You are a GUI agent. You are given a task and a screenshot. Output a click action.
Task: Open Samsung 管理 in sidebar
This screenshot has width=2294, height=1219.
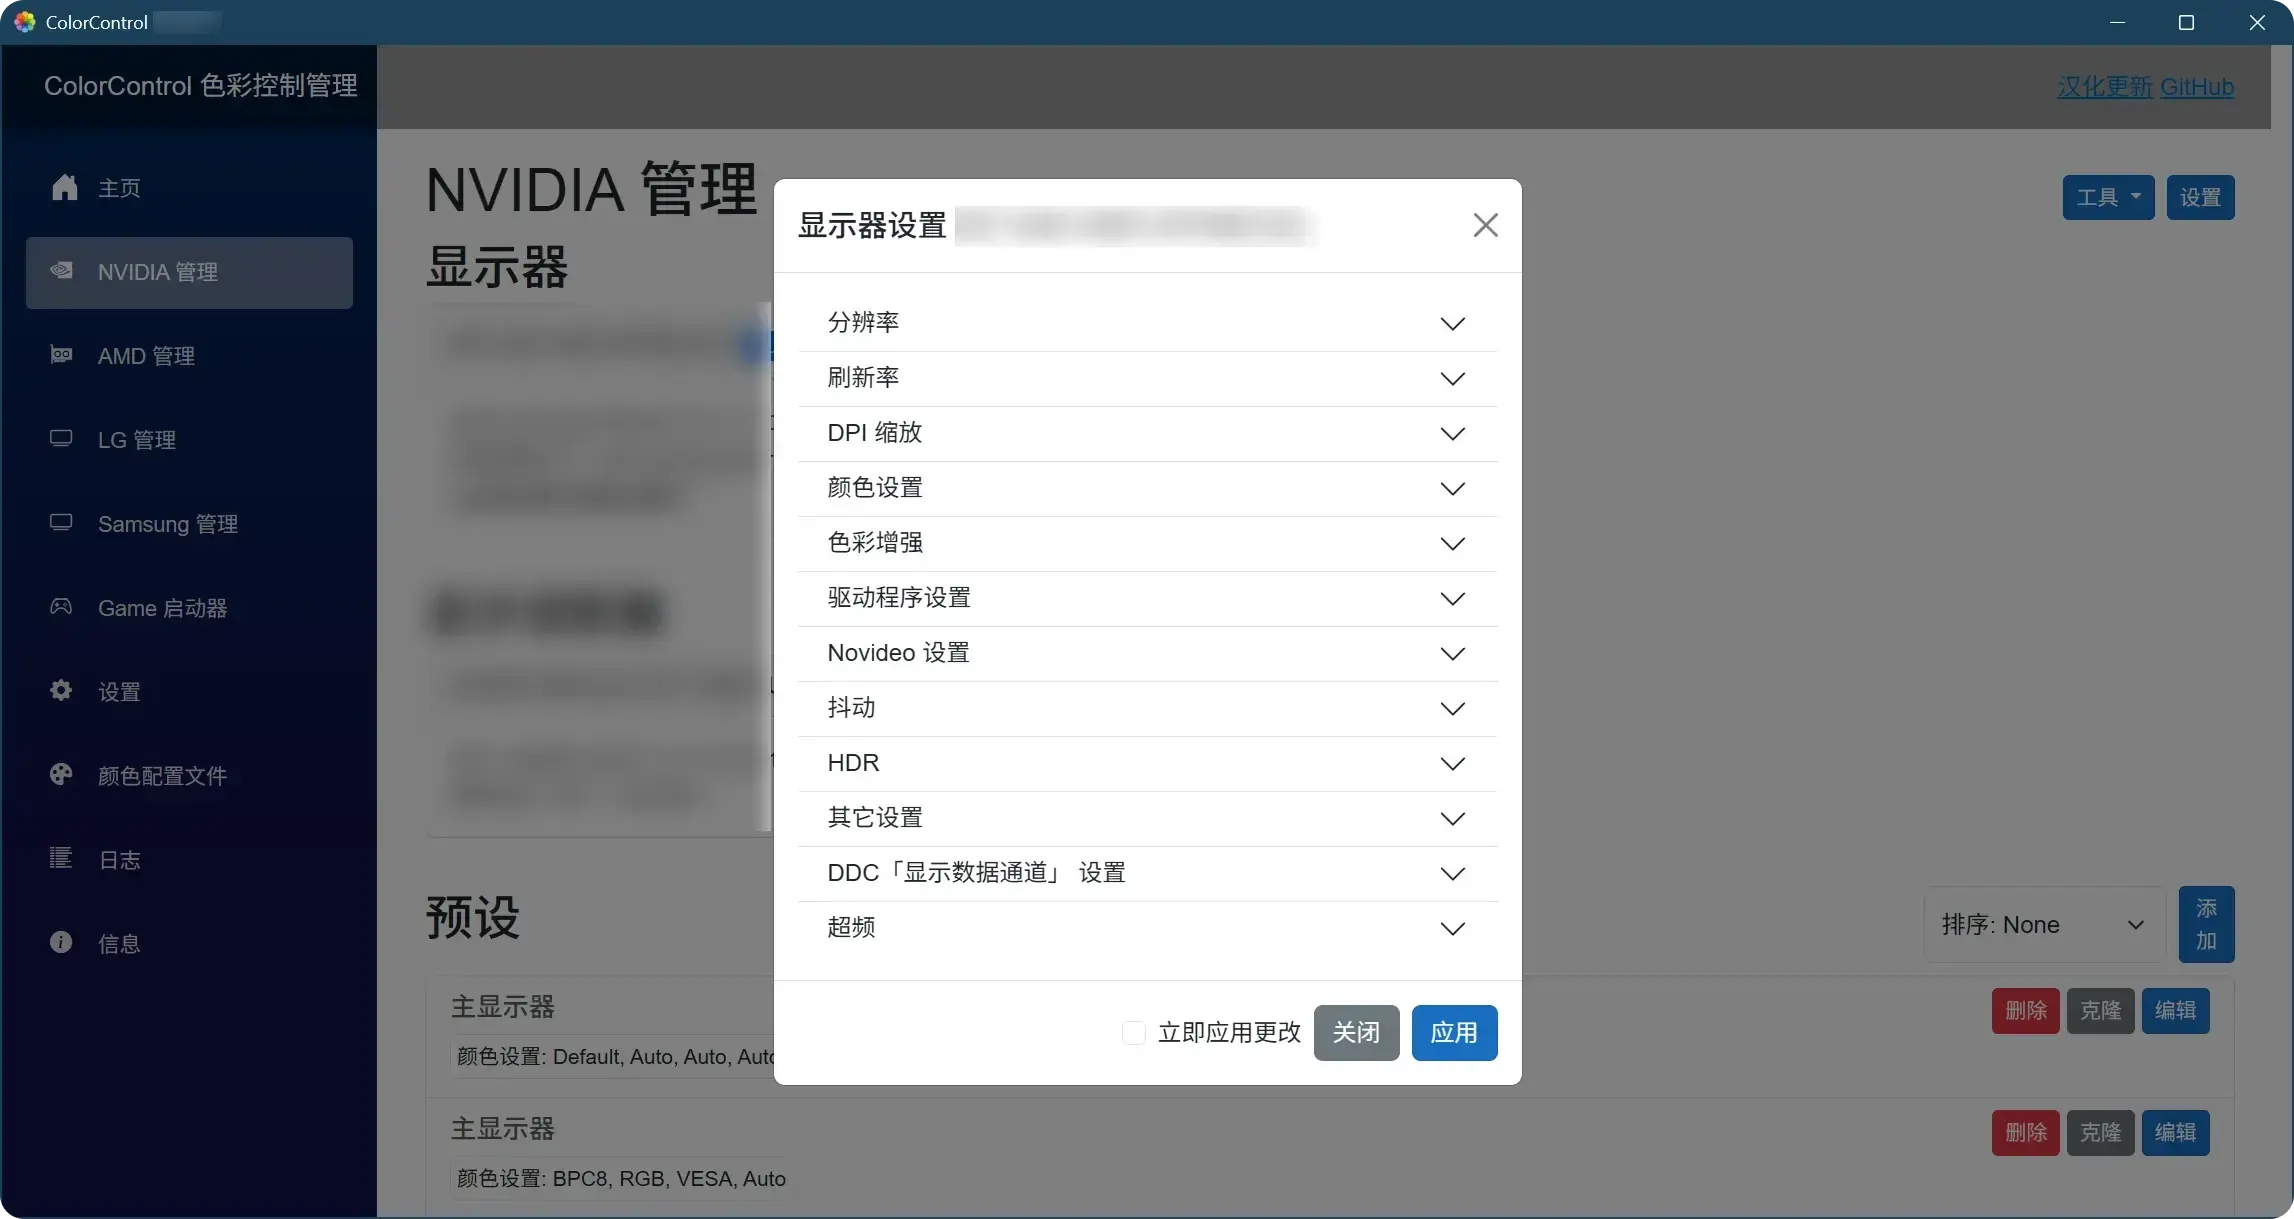click(167, 524)
